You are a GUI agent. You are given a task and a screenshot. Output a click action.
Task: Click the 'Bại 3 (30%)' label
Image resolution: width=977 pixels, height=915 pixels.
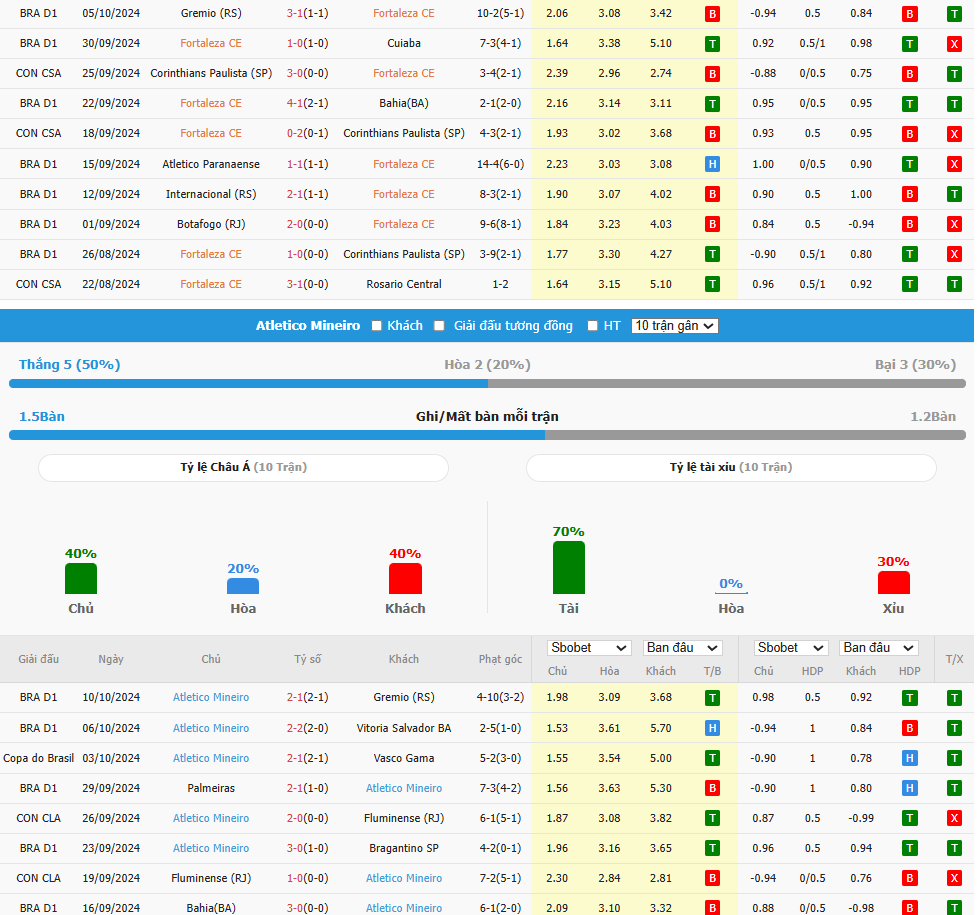point(915,365)
